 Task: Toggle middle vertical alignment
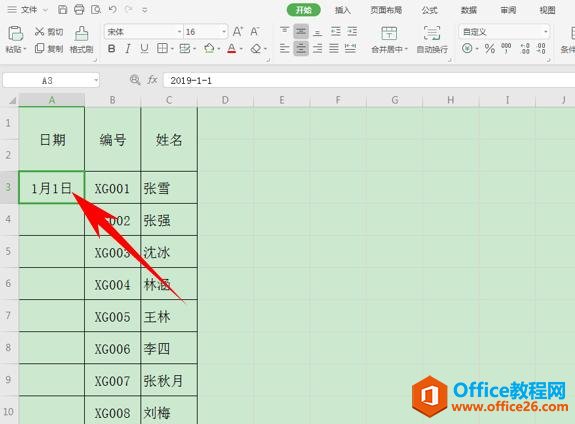(301, 32)
